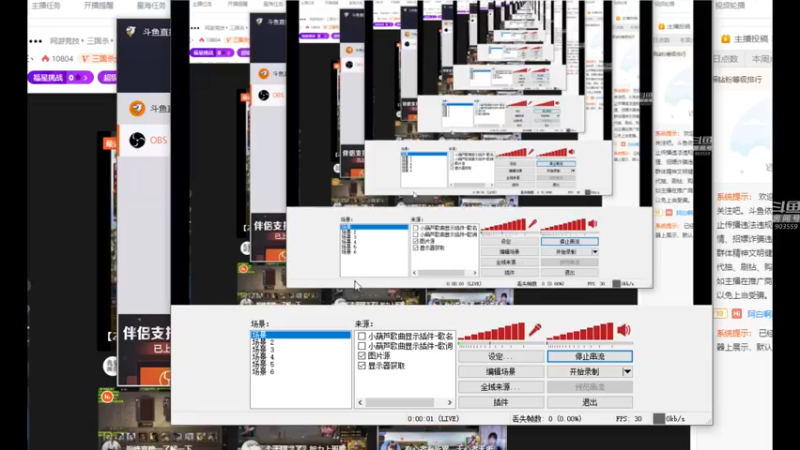This screenshot has width=800, height=450.
Task: Mute the microphone icon in front OBS panel
Action: tap(534, 330)
